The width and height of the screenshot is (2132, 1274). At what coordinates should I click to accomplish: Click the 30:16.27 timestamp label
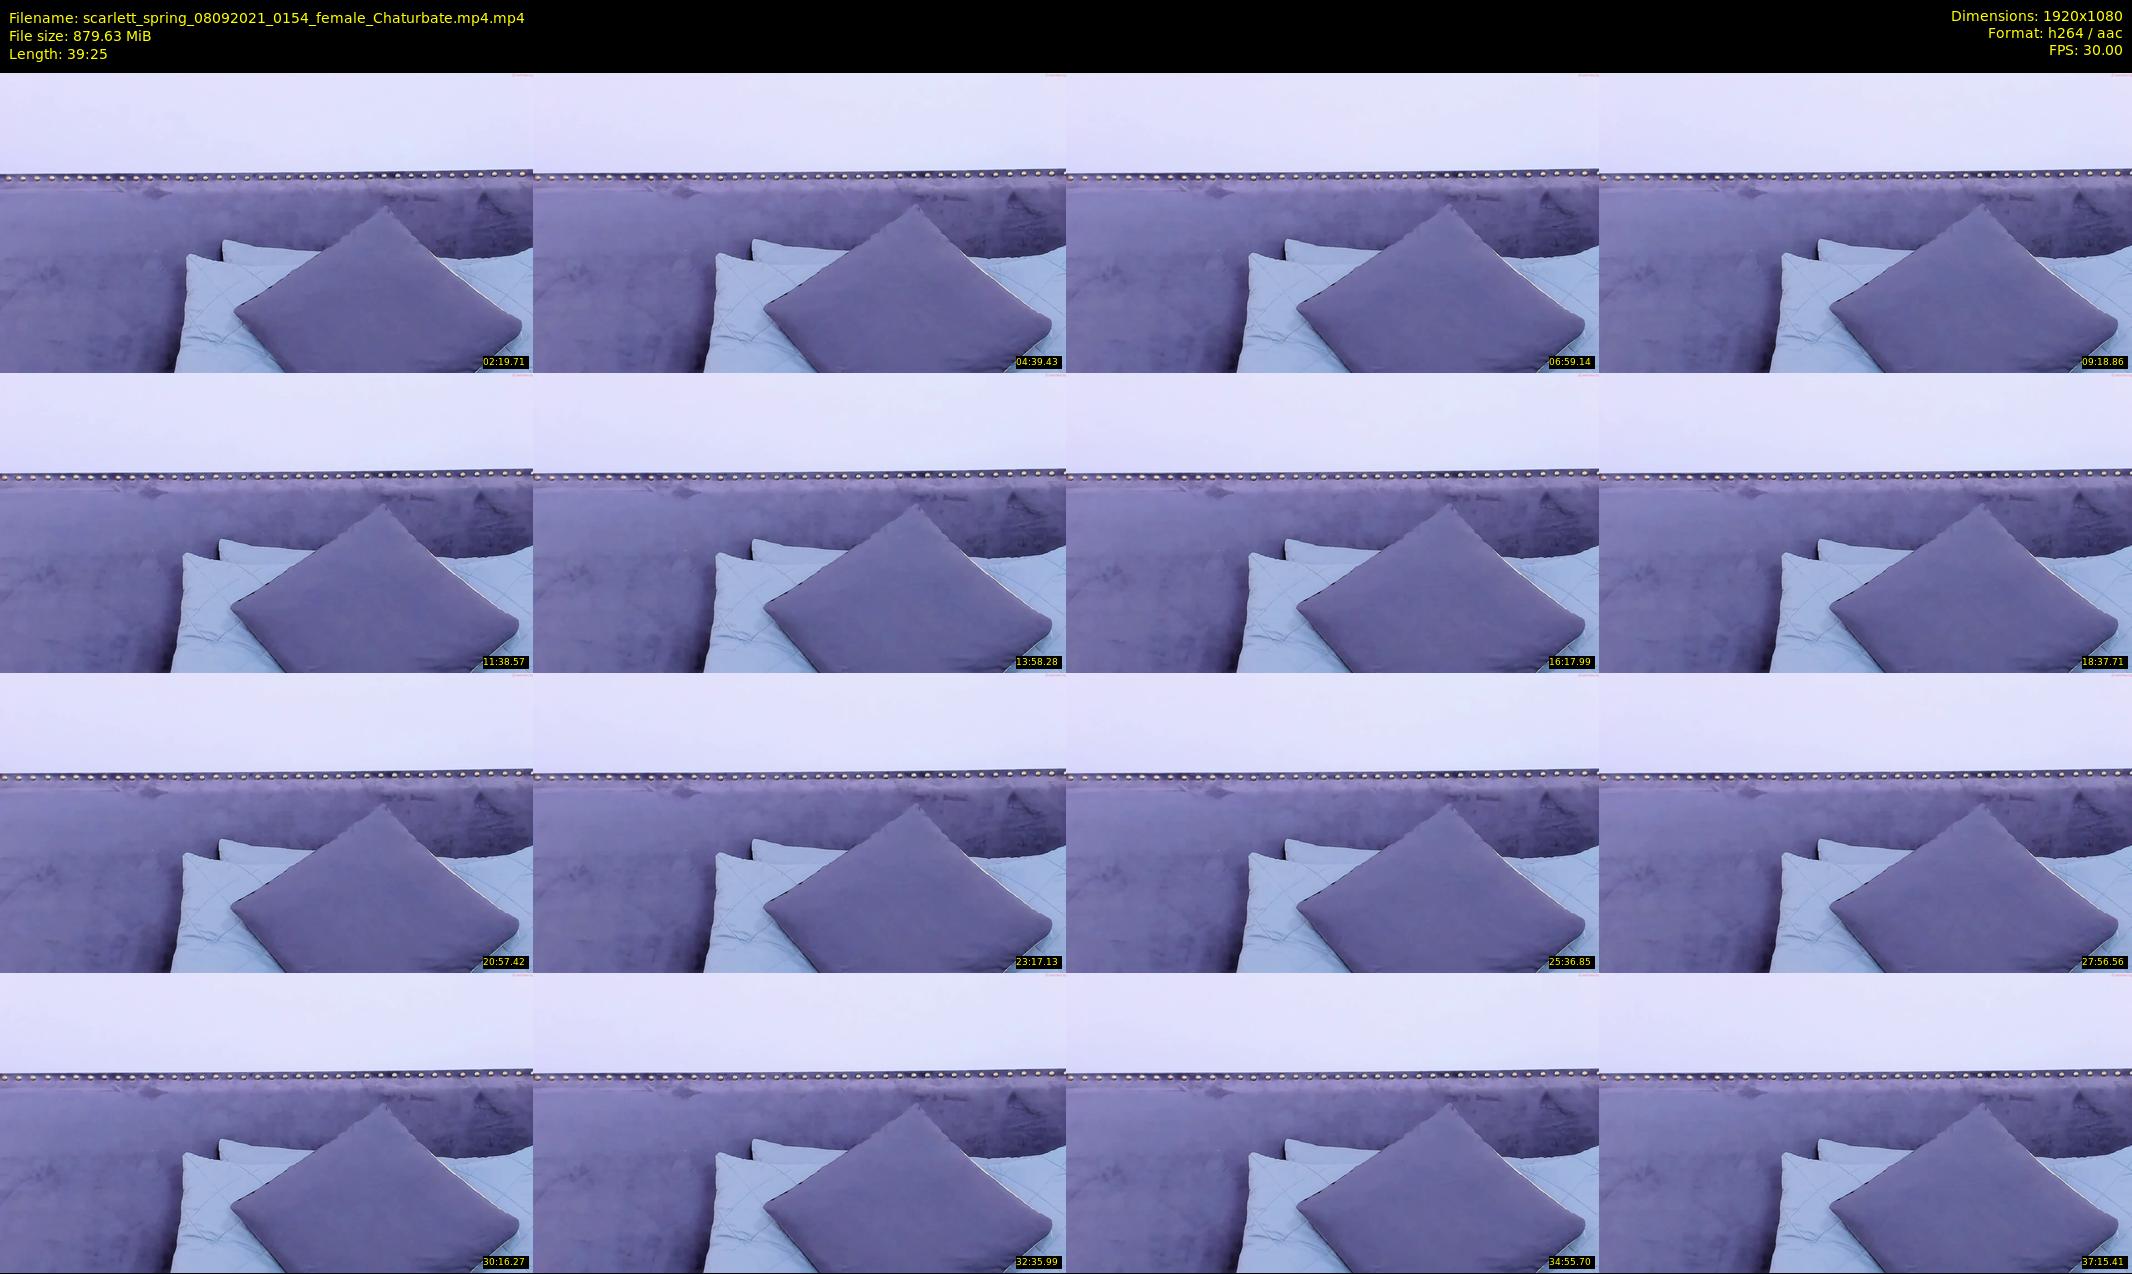[x=504, y=1262]
